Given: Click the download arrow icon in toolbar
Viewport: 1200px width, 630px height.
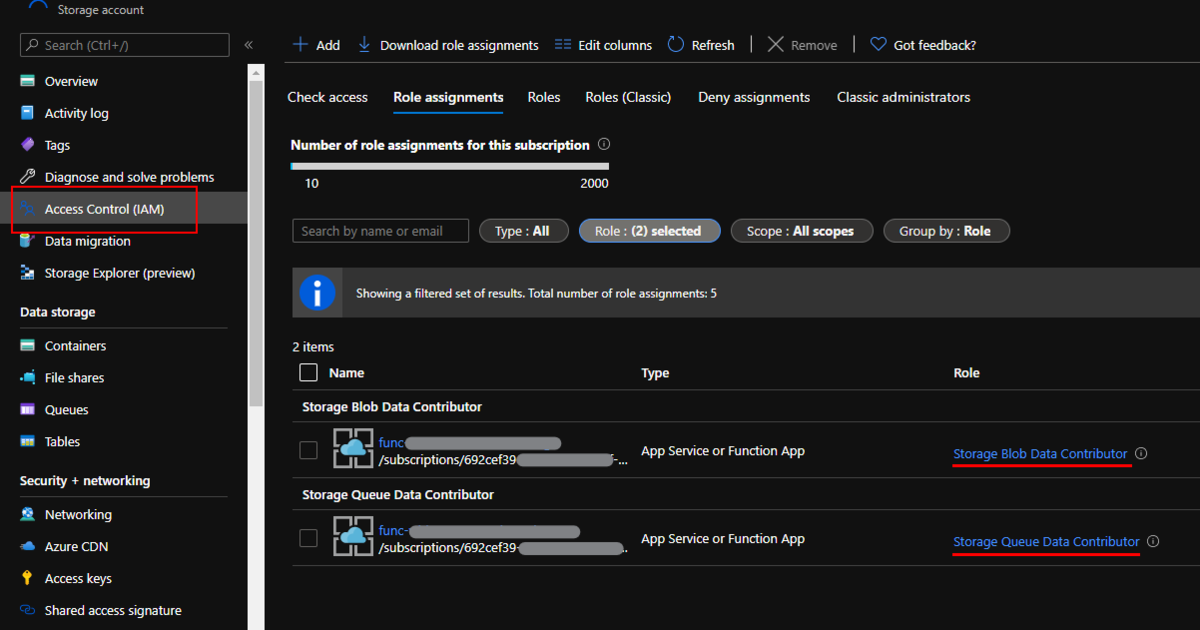Looking at the screenshot, I should tap(364, 45).
